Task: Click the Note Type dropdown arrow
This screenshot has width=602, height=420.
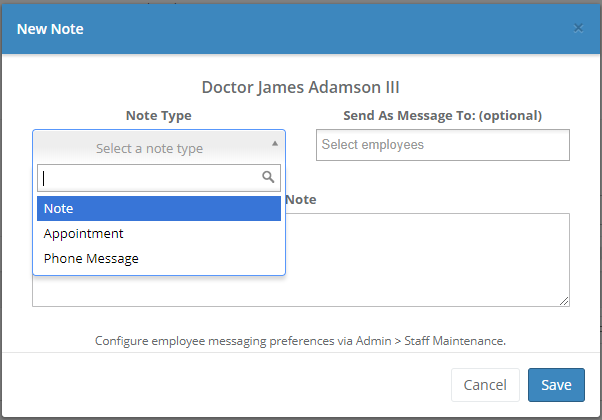Action: 275,144
